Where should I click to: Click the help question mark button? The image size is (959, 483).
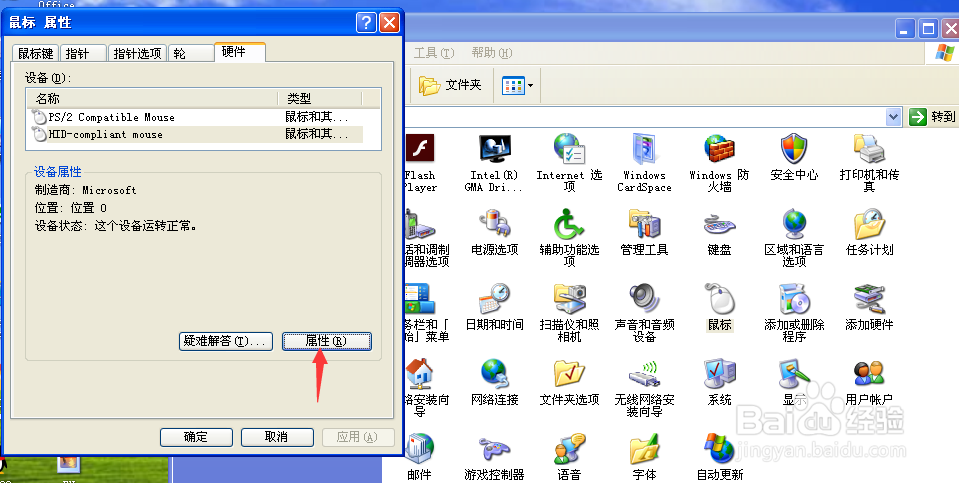tap(366, 23)
